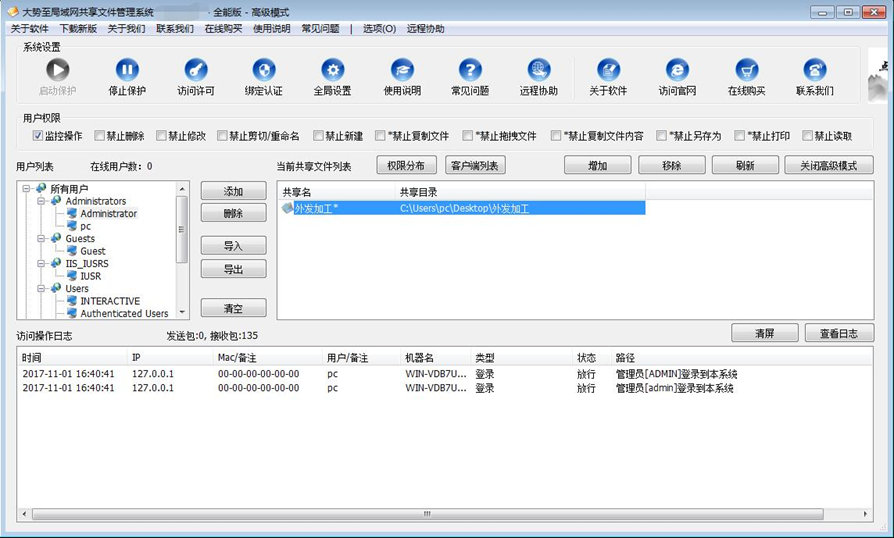Viewport: 894px width, 538px height.
Task: Open 关于软件 menu
Action: (x=30, y=28)
